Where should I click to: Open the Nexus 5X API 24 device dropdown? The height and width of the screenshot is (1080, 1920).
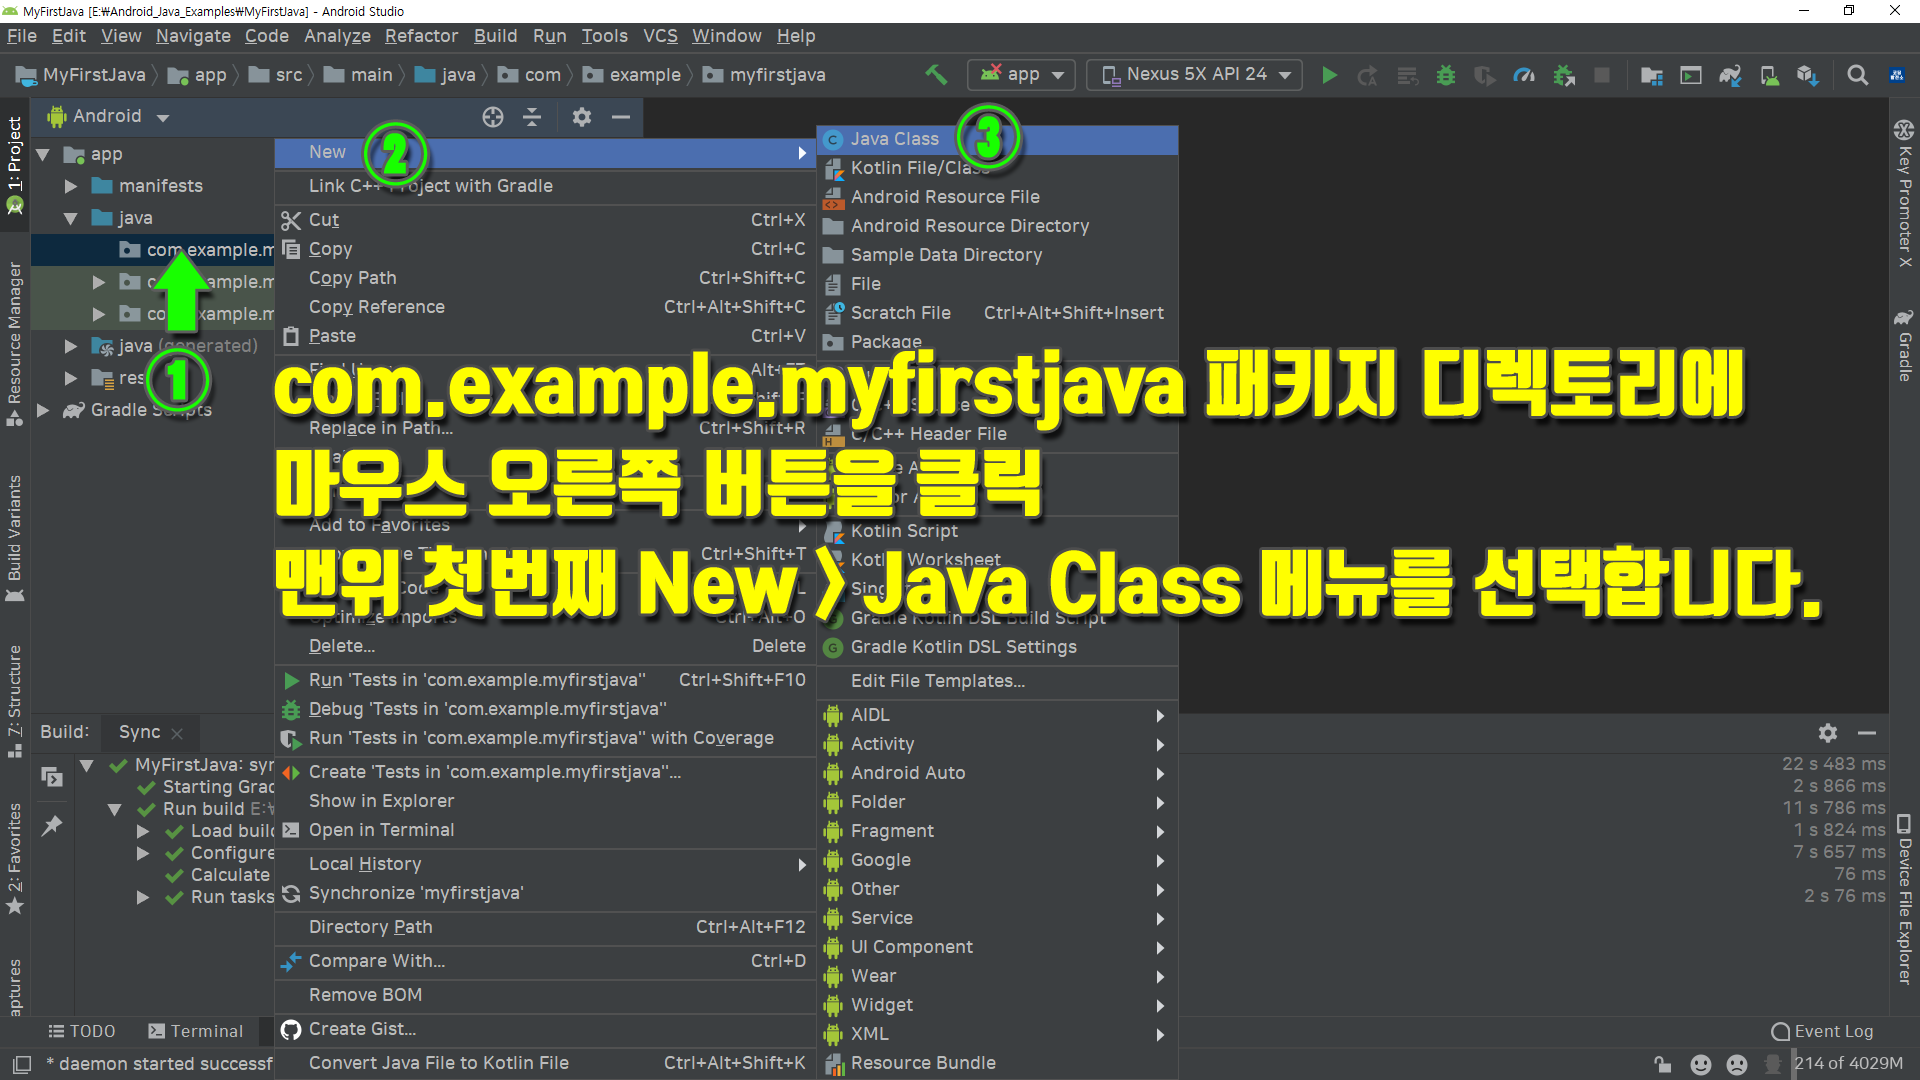point(1195,75)
